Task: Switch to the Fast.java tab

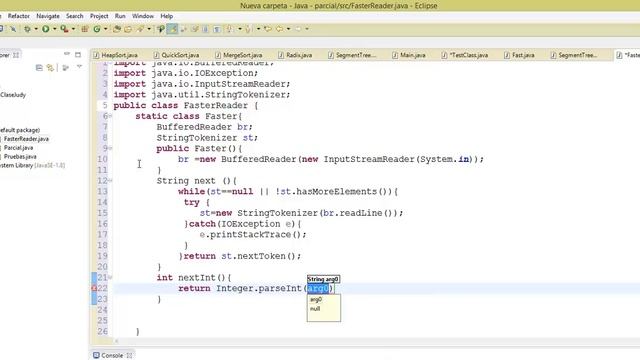Action: click(519, 55)
